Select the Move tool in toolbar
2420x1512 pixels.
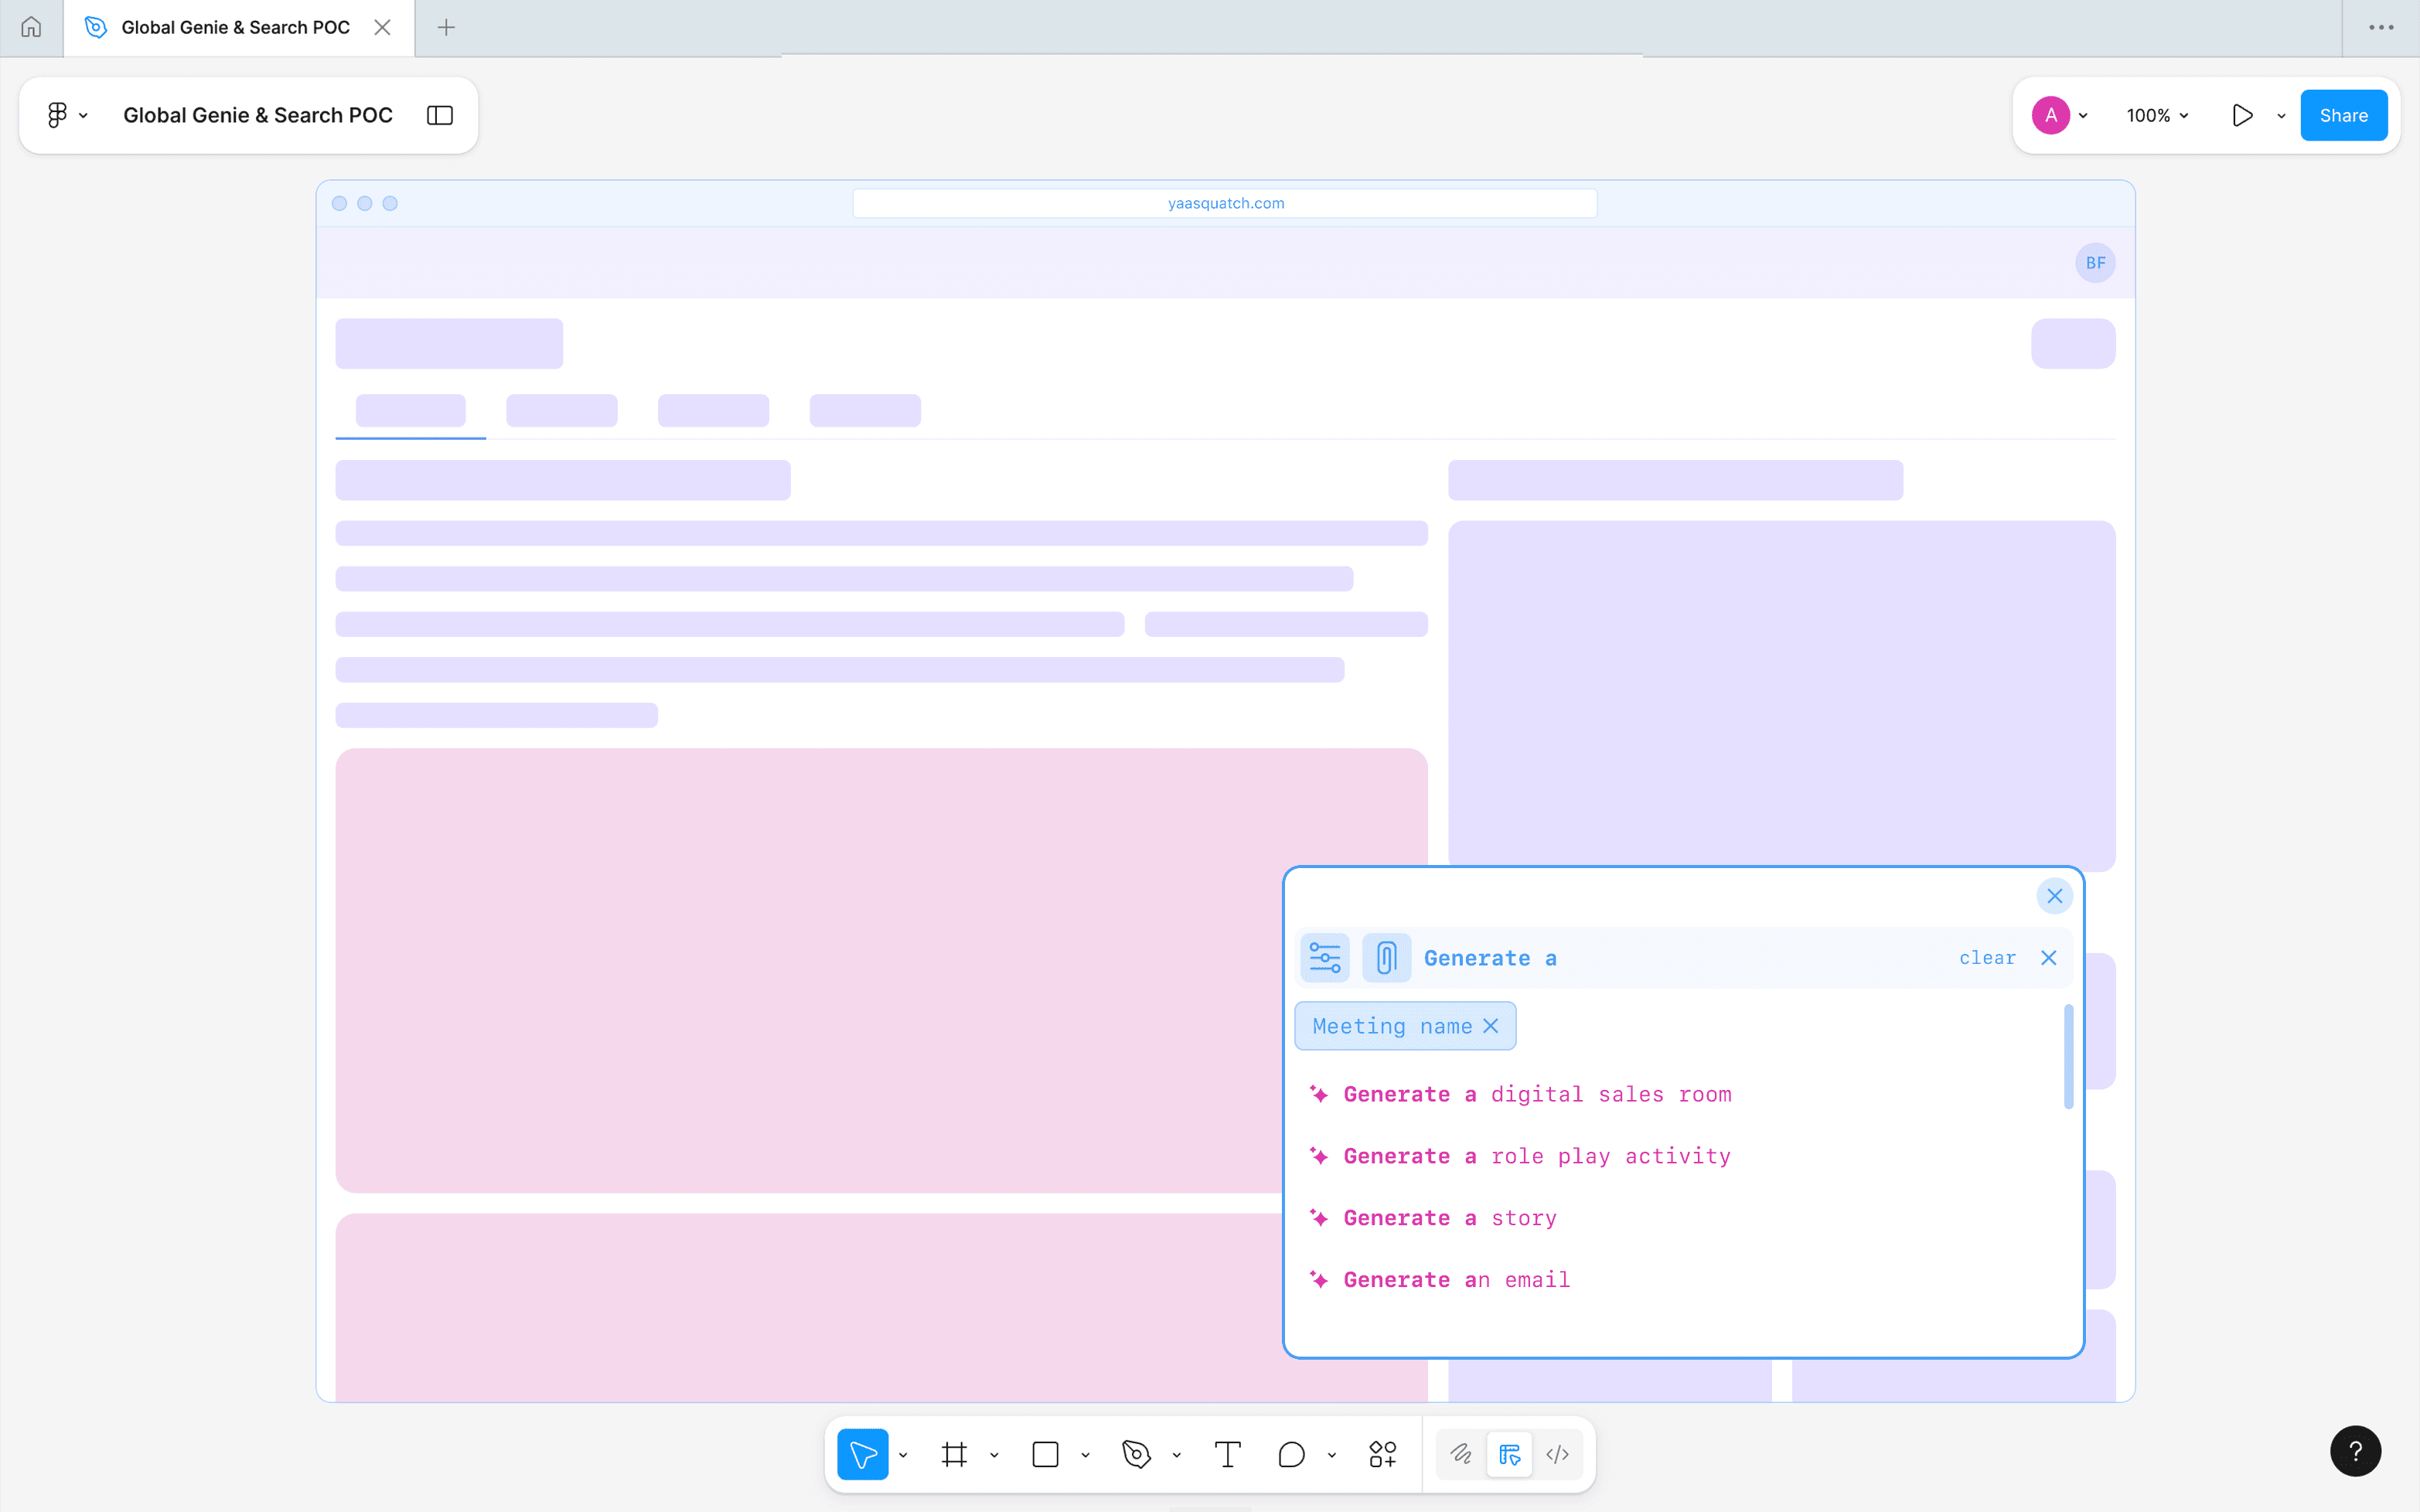(x=862, y=1454)
